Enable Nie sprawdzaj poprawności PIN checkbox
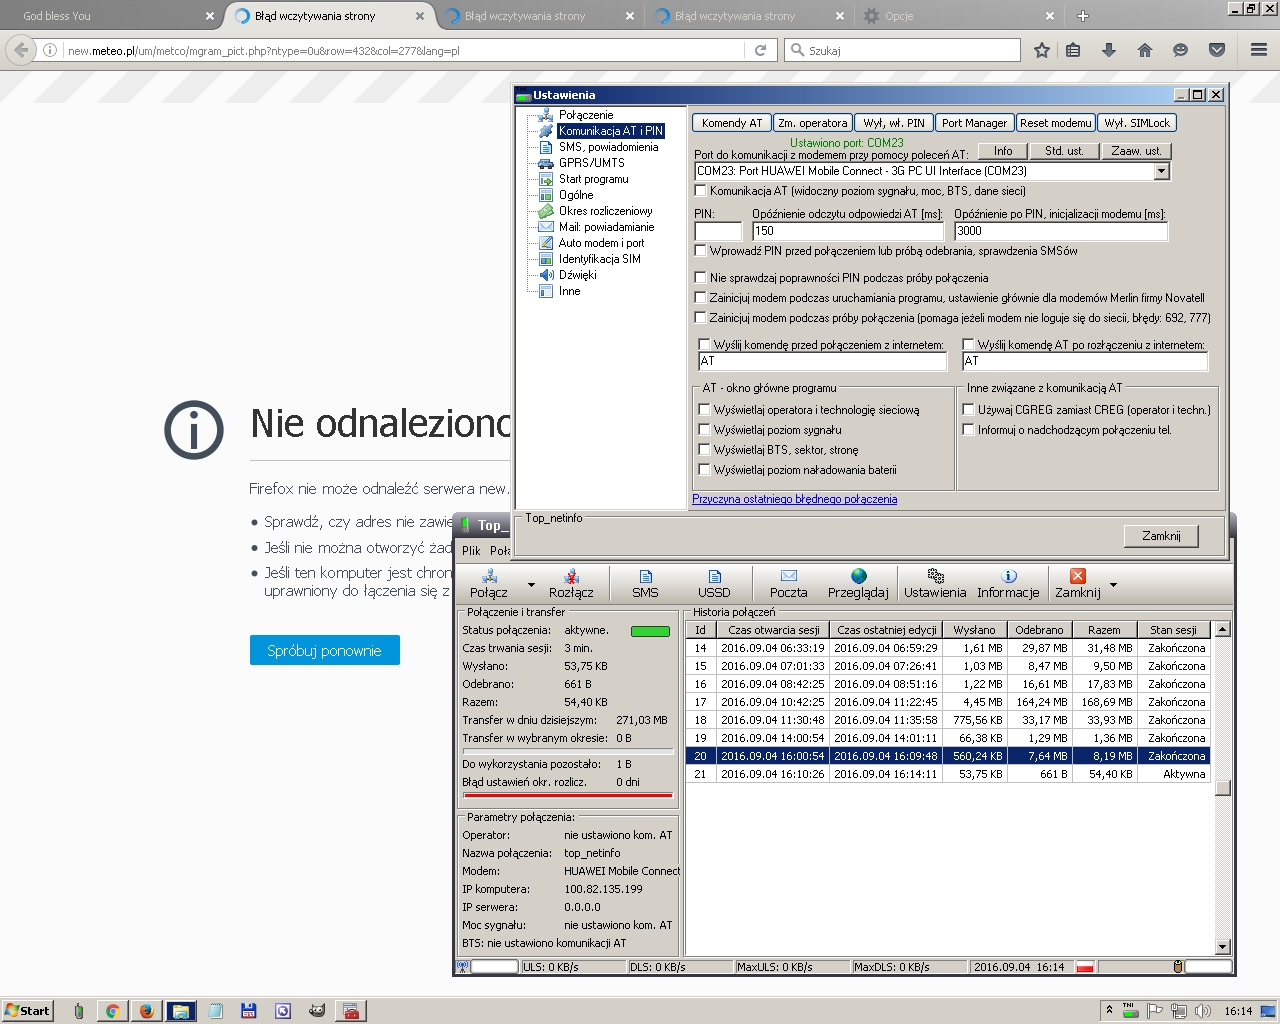 (x=701, y=278)
